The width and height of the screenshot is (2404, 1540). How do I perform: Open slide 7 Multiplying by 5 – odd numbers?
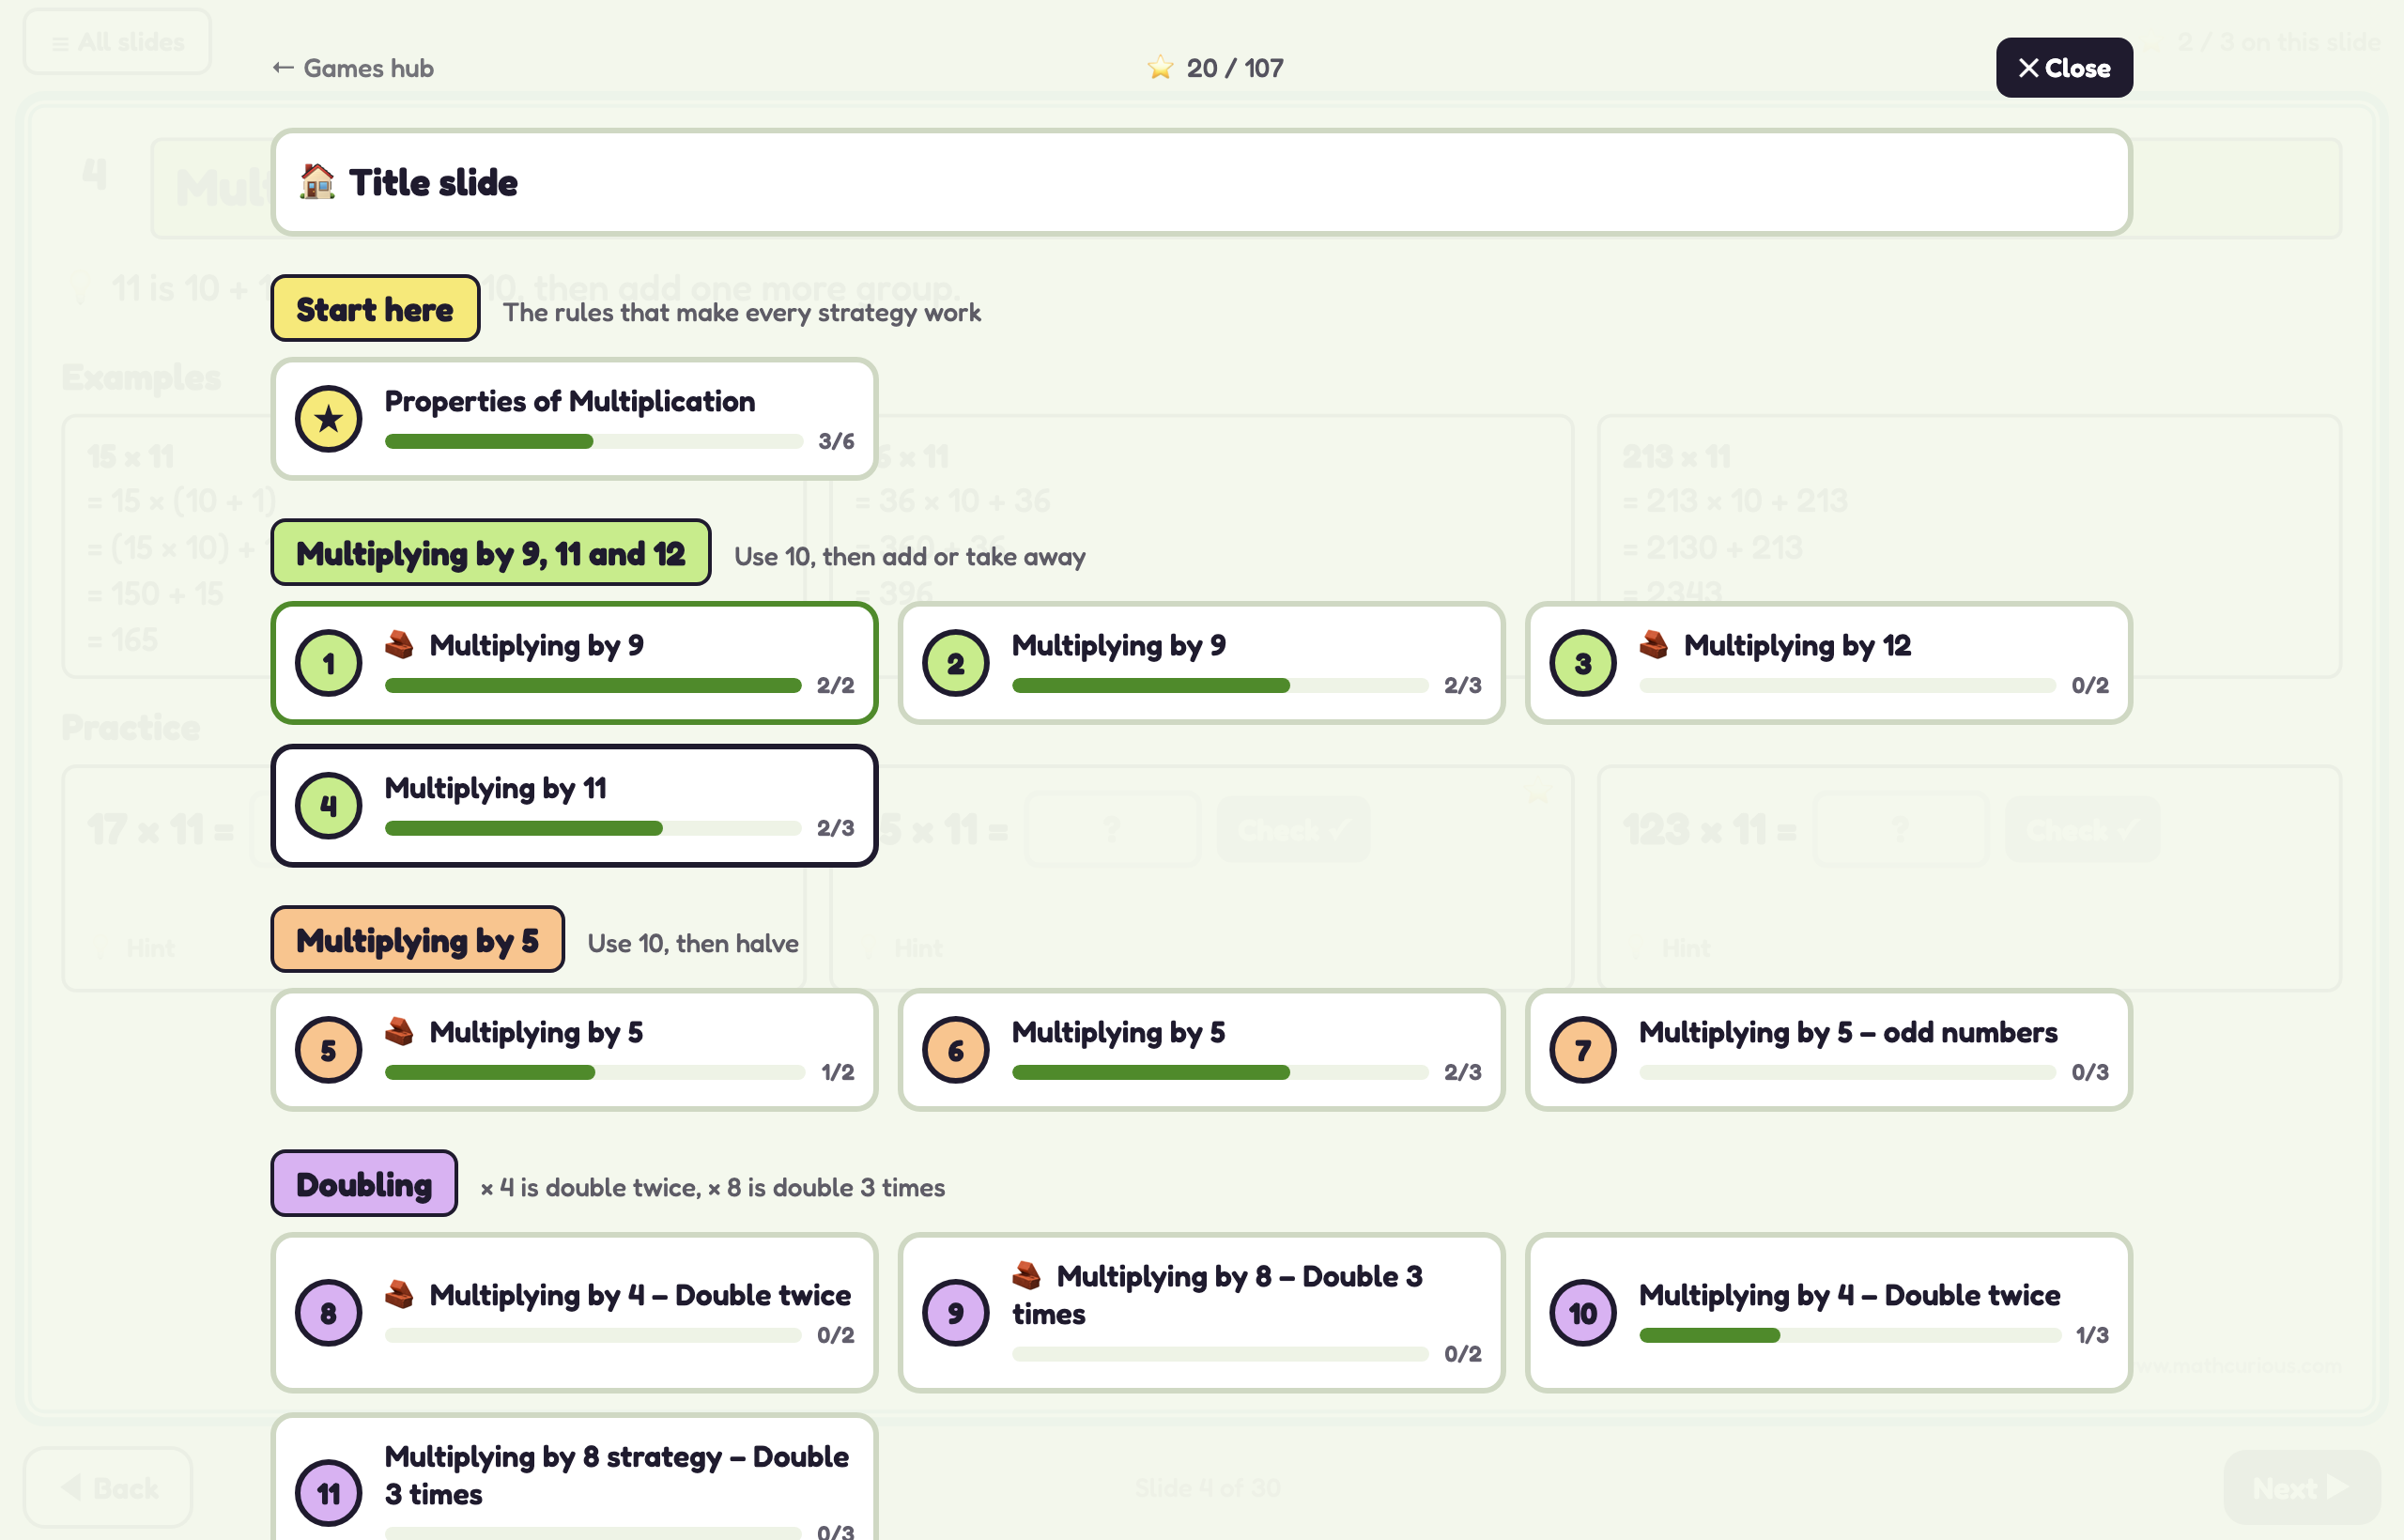click(1828, 1050)
